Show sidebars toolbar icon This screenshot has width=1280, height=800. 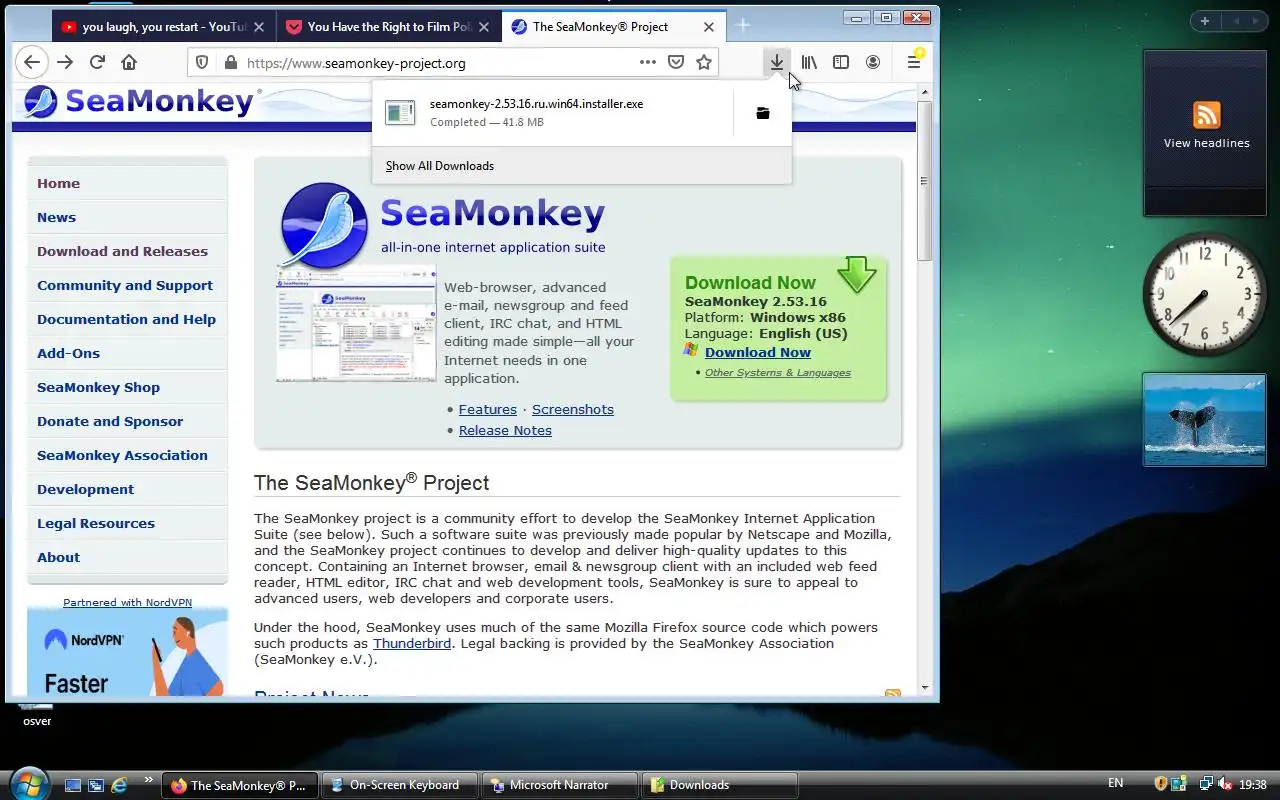pyautogui.click(x=841, y=62)
